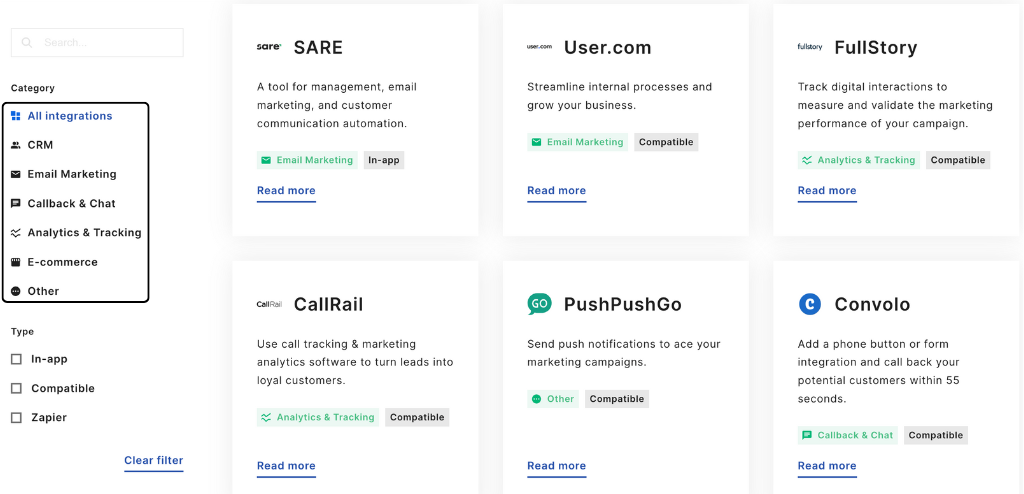The height and width of the screenshot is (494, 1024).
Task: Click the Clear filter link
Action: coord(153,460)
